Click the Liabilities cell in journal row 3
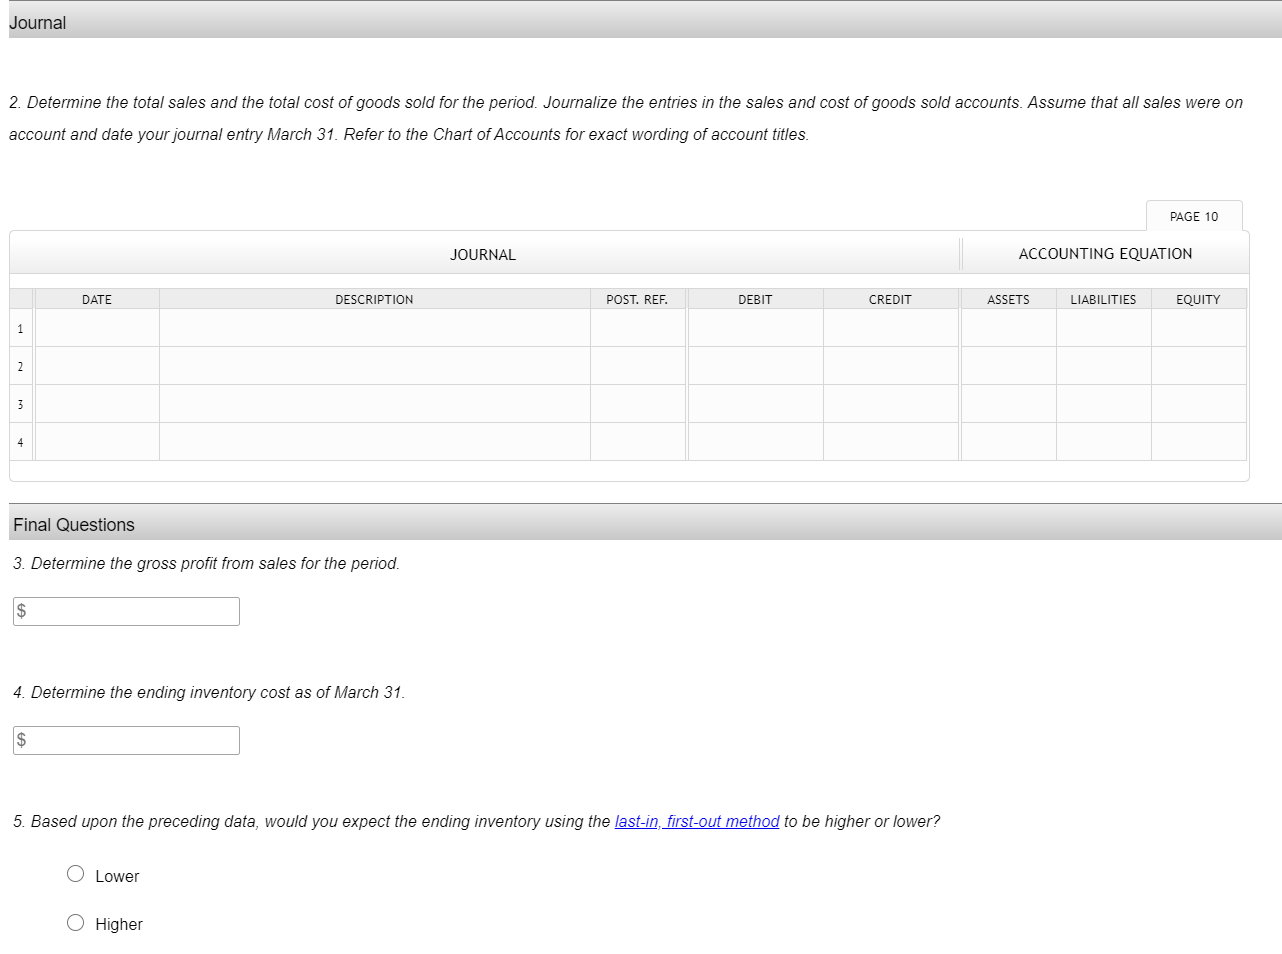The image size is (1282, 954). pyautogui.click(x=1103, y=404)
